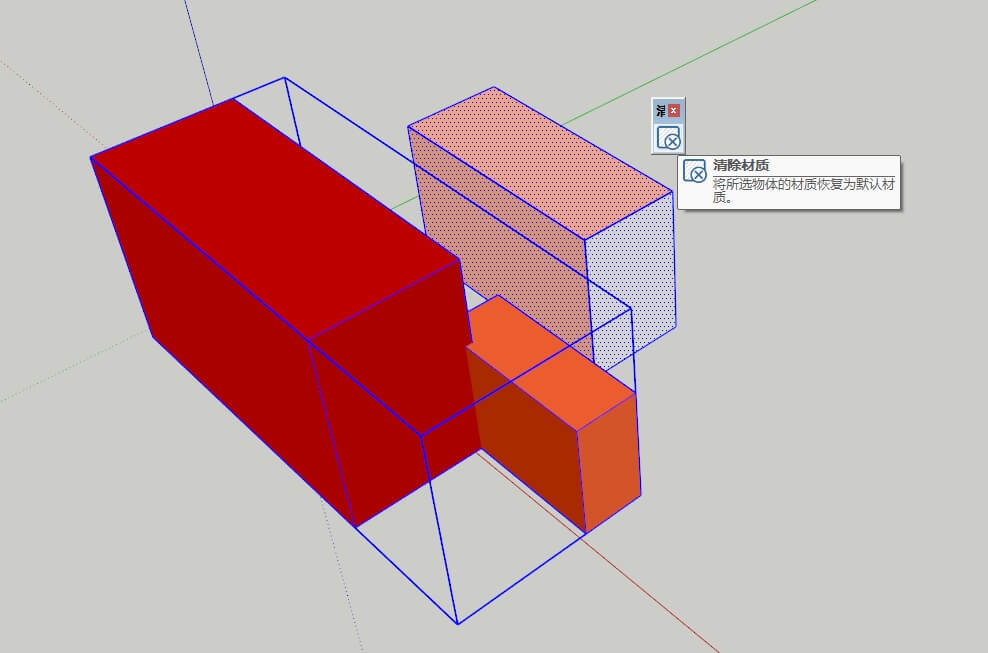Select the right end face of the orange box
Image resolution: width=988 pixels, height=653 pixels.
point(611,460)
